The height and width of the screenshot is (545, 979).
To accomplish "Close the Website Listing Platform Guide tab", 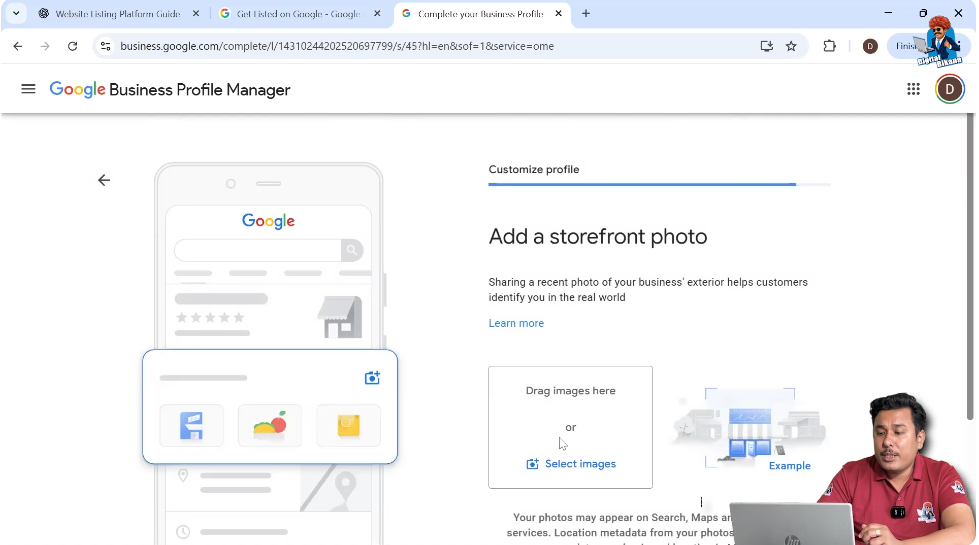I will coord(195,14).
